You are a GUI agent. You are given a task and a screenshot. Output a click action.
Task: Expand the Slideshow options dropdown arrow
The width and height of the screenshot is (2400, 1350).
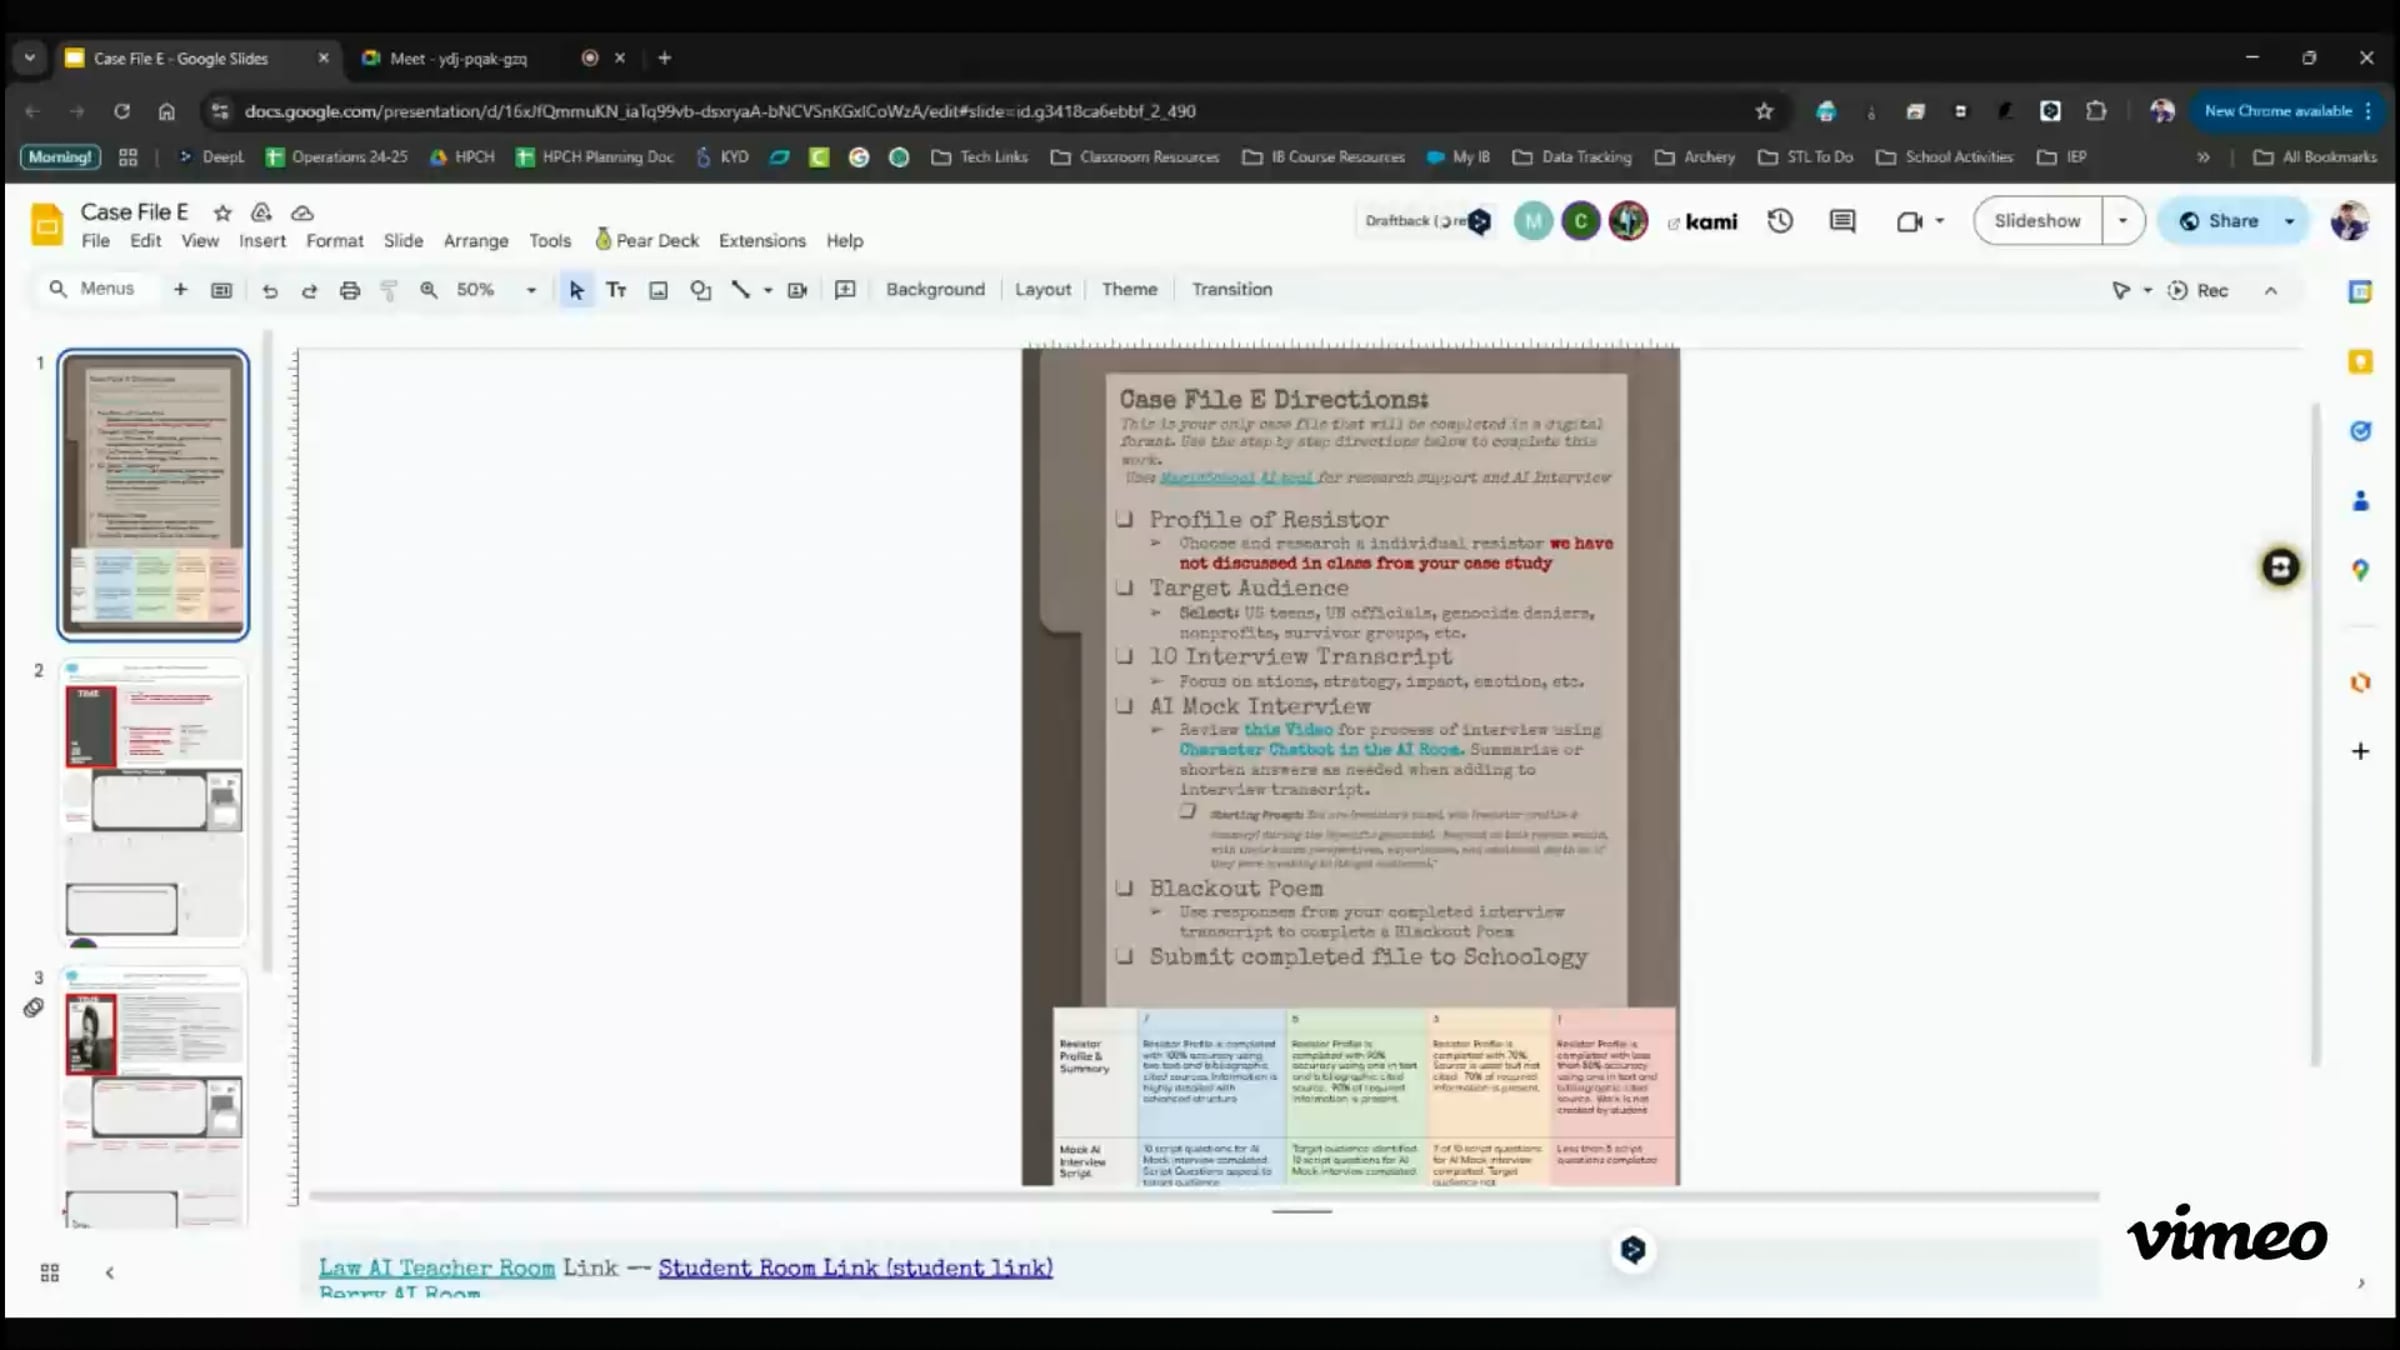point(2122,221)
